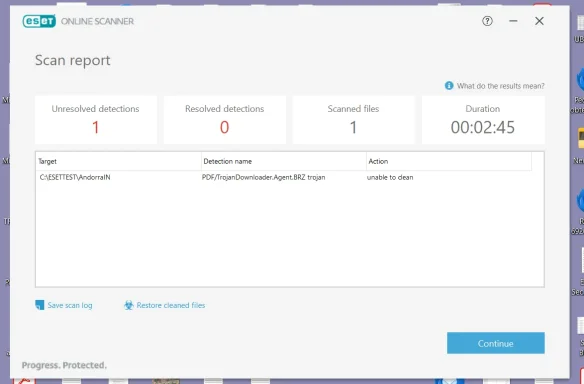Click the 'unable to clean' action cell
This screenshot has width=584, height=384.
point(390,177)
